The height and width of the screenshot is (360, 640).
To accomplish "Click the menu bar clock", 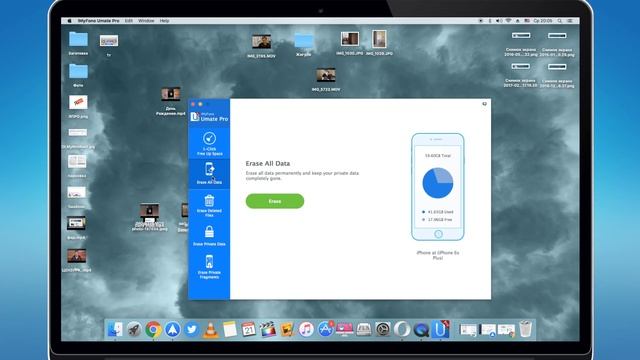I will click(543, 21).
